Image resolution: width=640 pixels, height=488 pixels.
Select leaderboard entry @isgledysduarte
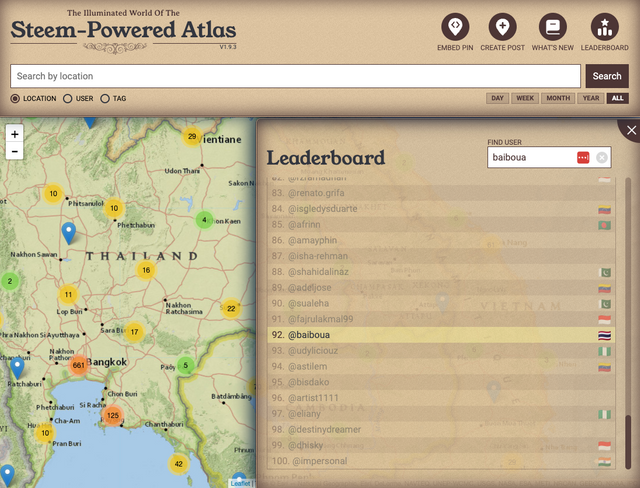click(441, 209)
